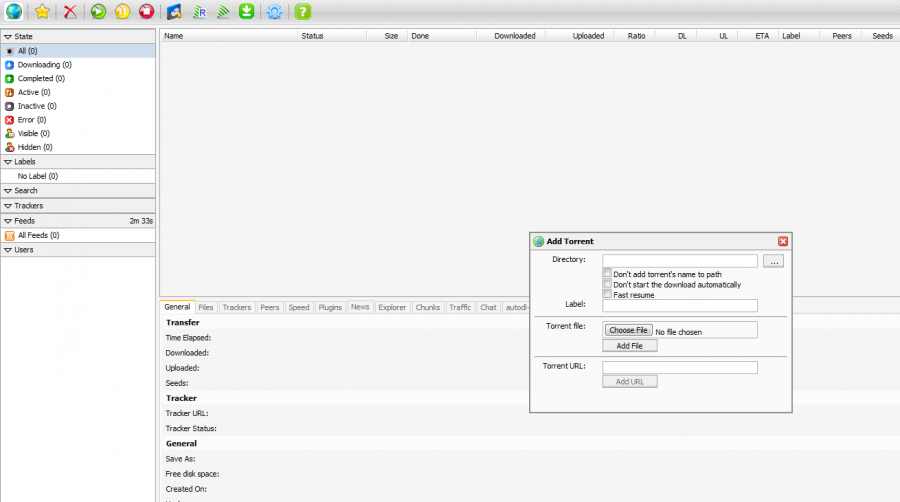
Task: Check "Don't start the download automatically"
Action: [607, 284]
